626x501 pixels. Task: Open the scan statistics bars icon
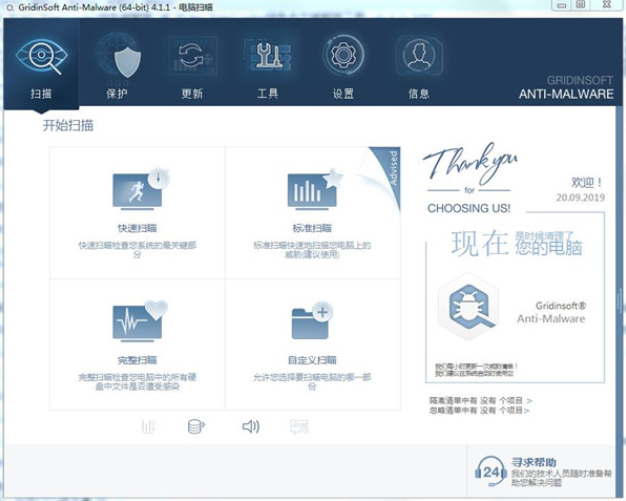pyautogui.click(x=148, y=427)
